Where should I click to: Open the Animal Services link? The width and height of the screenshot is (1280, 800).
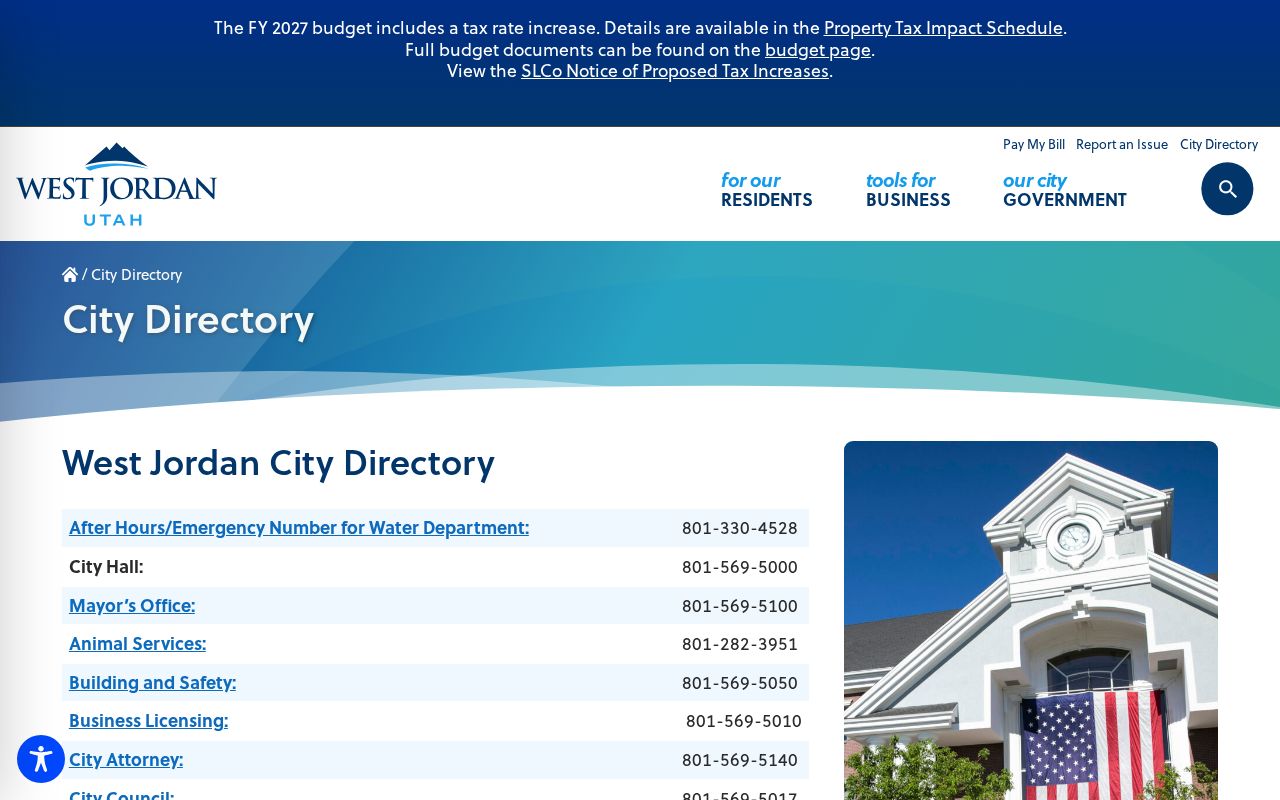pyautogui.click(x=137, y=643)
